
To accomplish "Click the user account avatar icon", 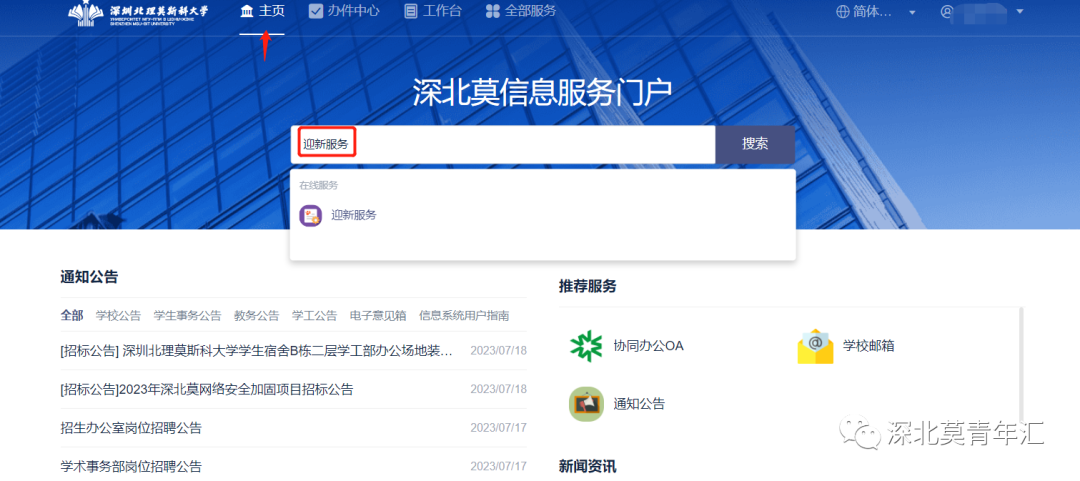I will pos(947,12).
